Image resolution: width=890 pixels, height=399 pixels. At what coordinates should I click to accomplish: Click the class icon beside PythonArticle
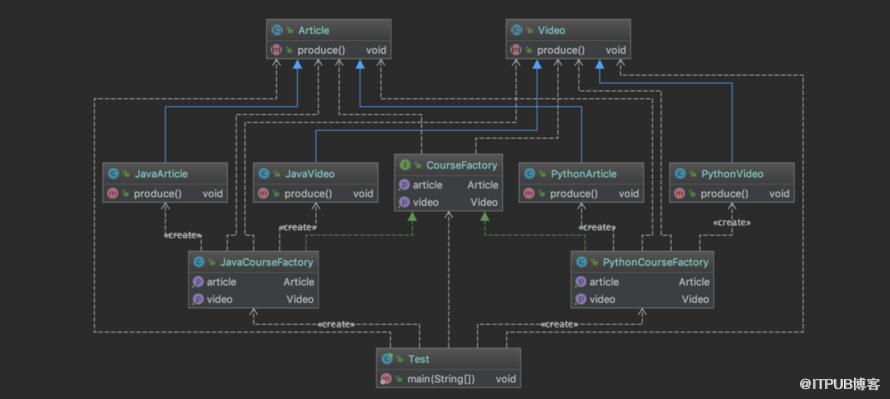530,174
